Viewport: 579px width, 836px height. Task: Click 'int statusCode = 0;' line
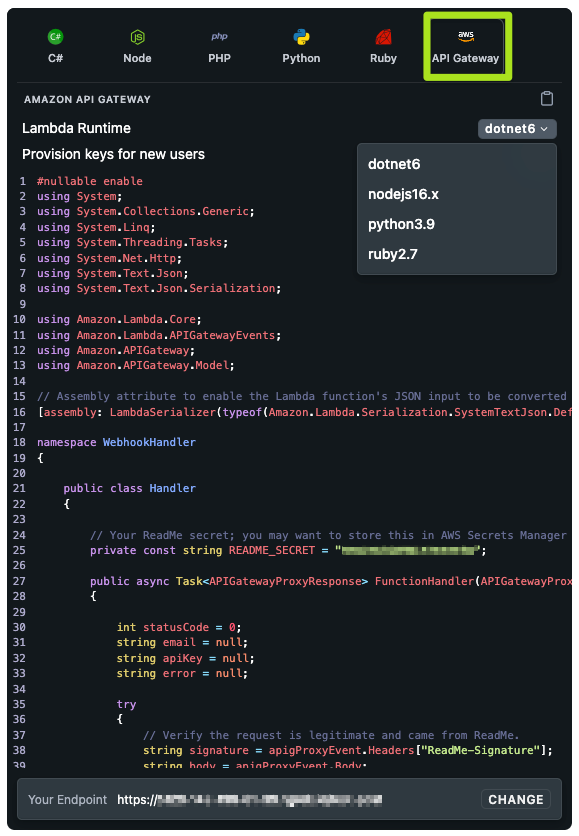[x=179, y=627]
